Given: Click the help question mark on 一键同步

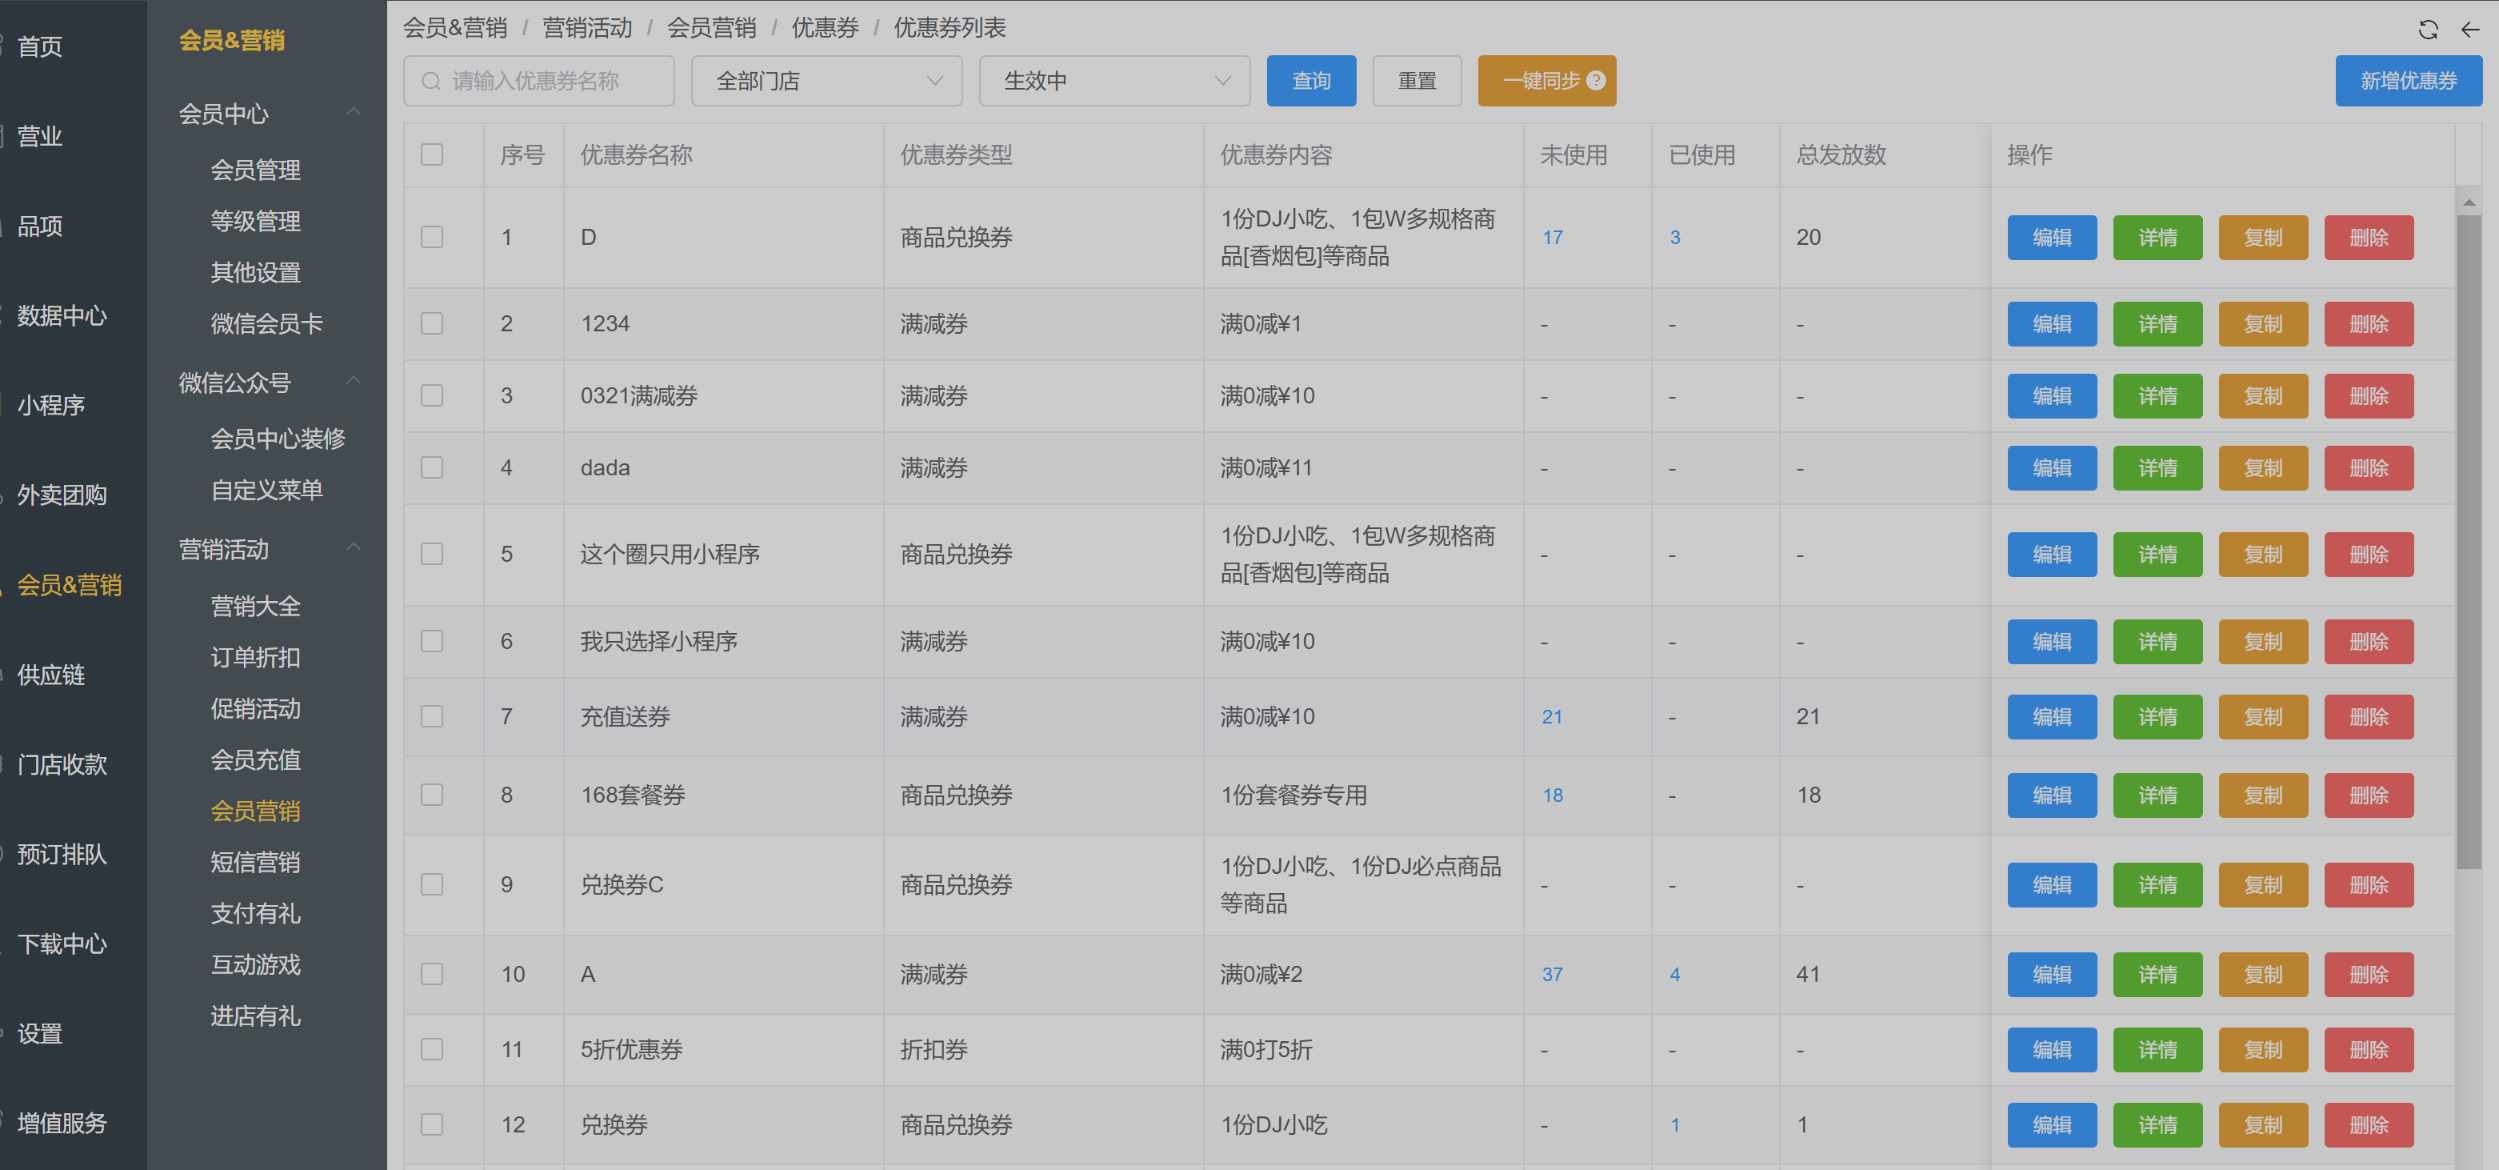Looking at the screenshot, I should click(x=1596, y=81).
